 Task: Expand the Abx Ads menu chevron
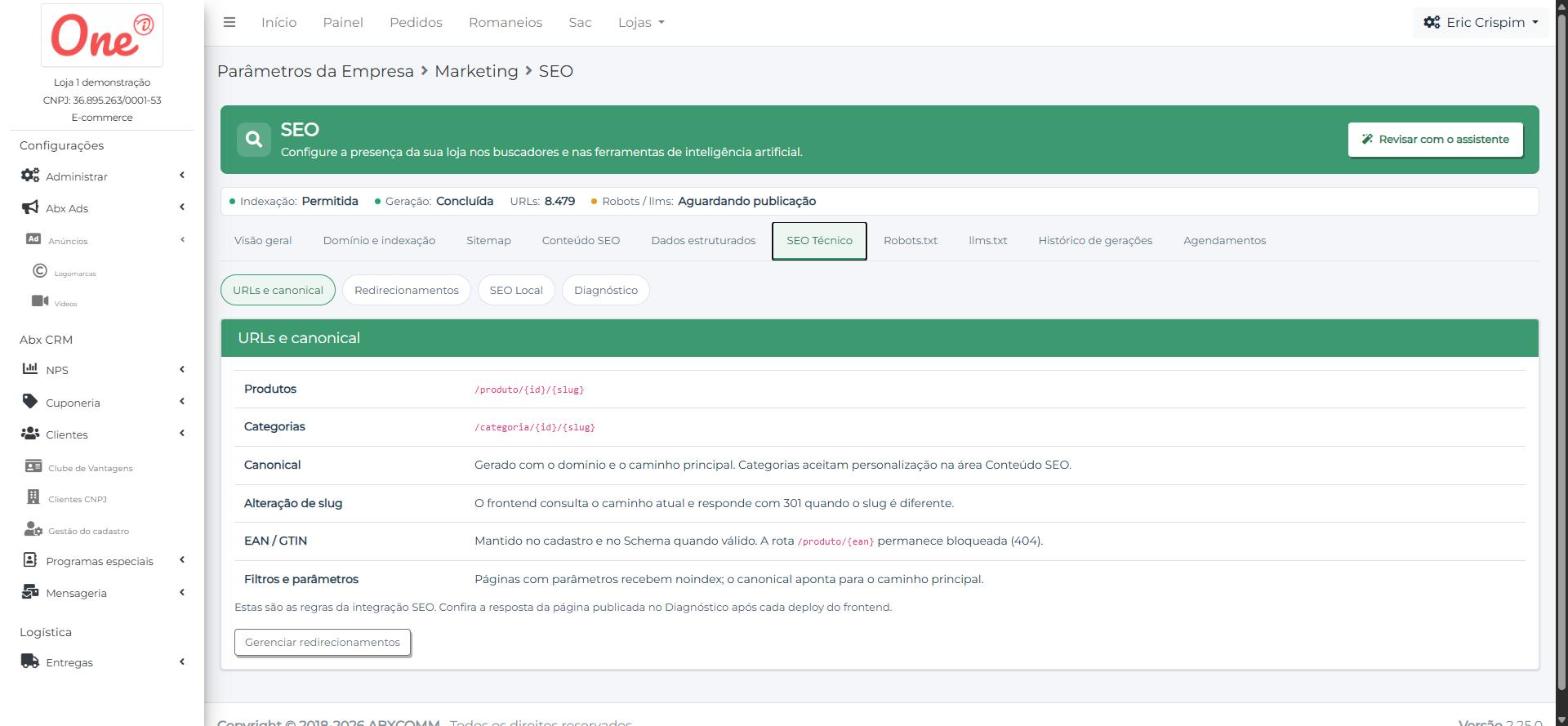point(182,208)
